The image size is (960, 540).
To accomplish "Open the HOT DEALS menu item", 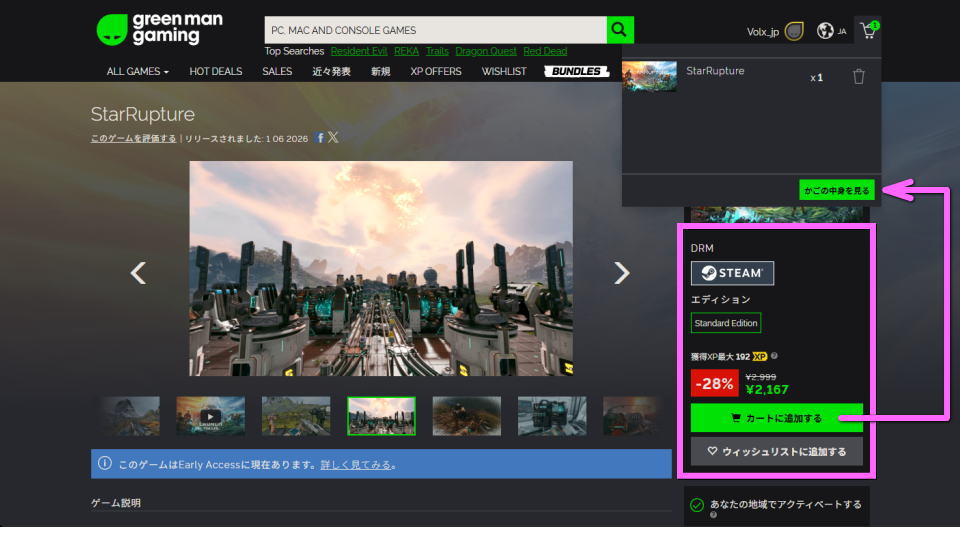I will [215, 72].
